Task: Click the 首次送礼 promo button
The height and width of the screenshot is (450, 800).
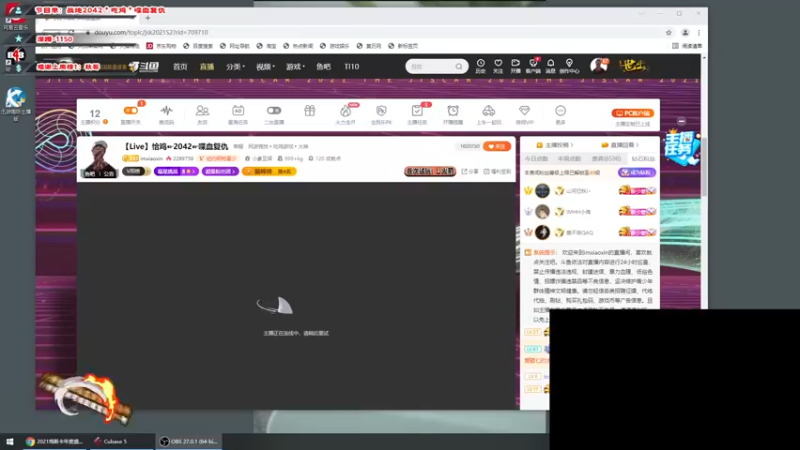Action: click(430, 171)
